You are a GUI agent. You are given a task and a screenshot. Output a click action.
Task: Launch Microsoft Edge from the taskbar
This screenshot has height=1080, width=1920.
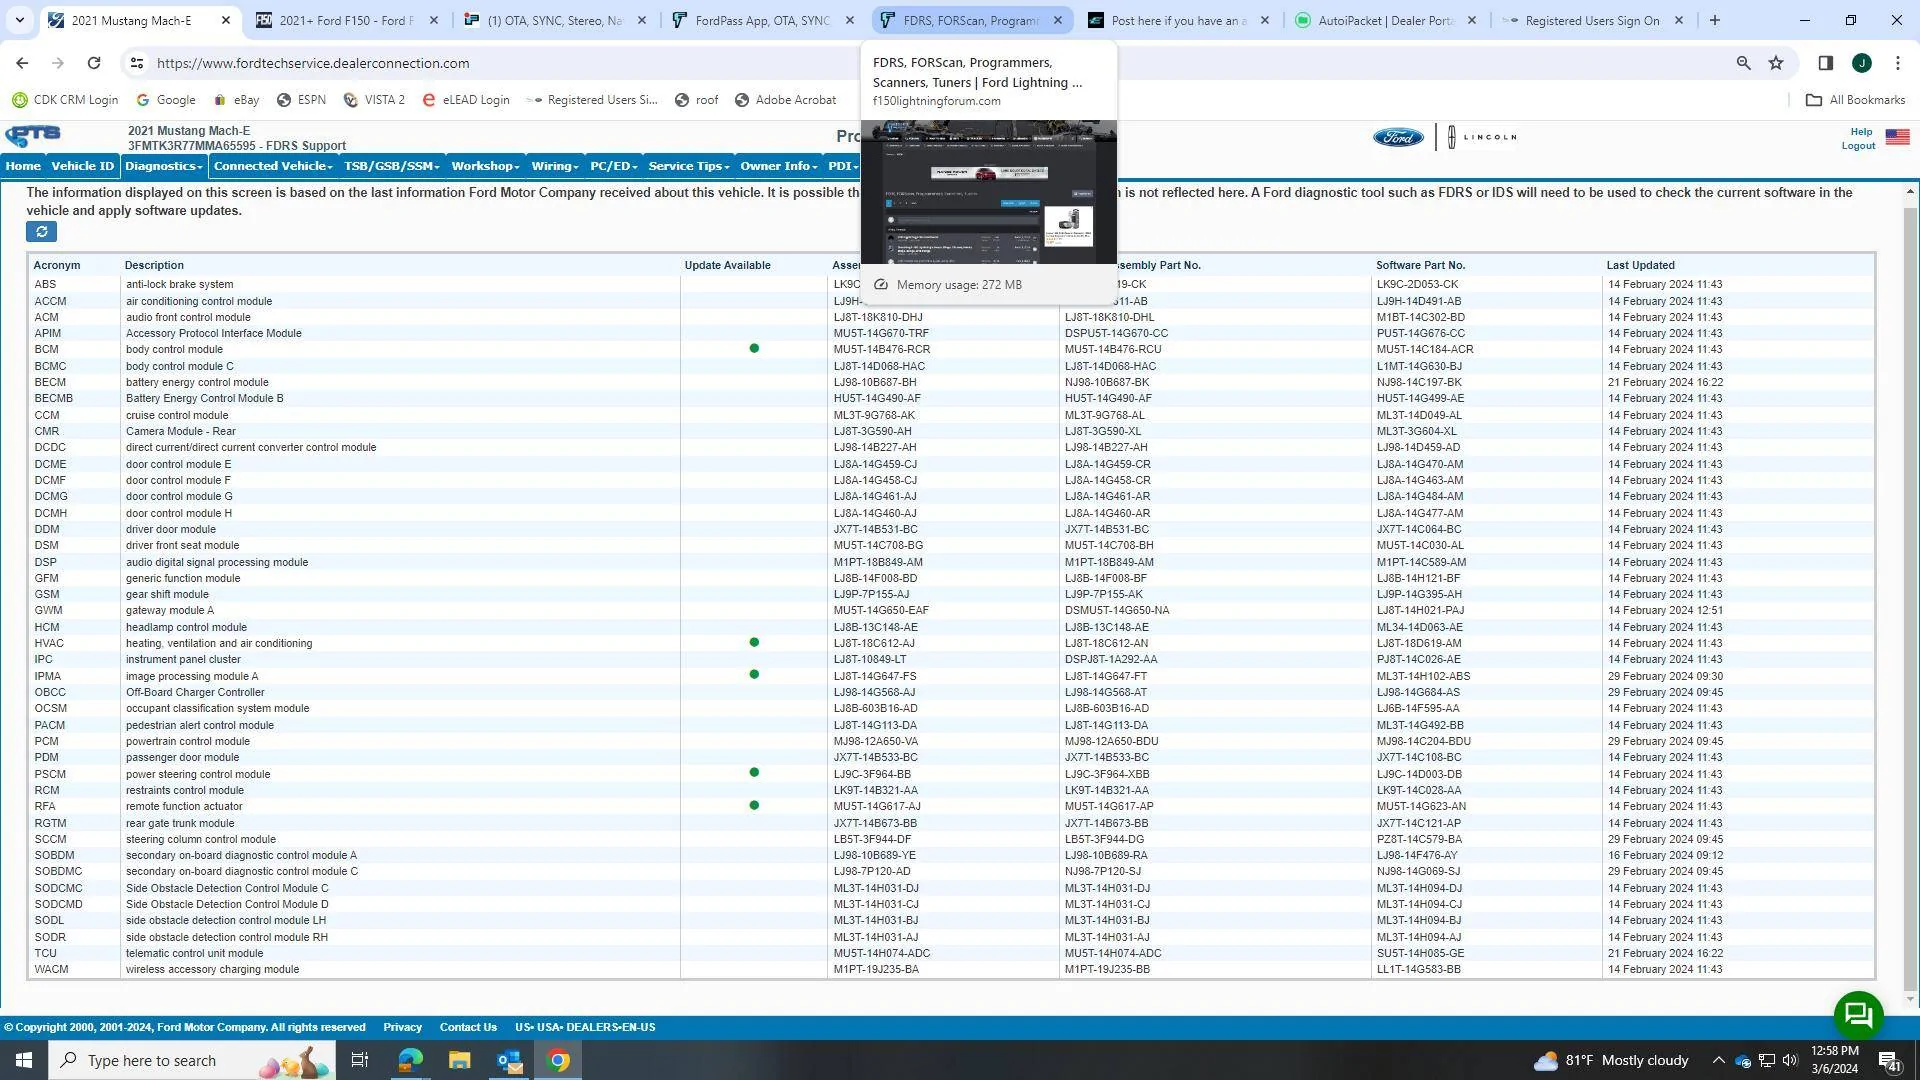click(x=410, y=1060)
